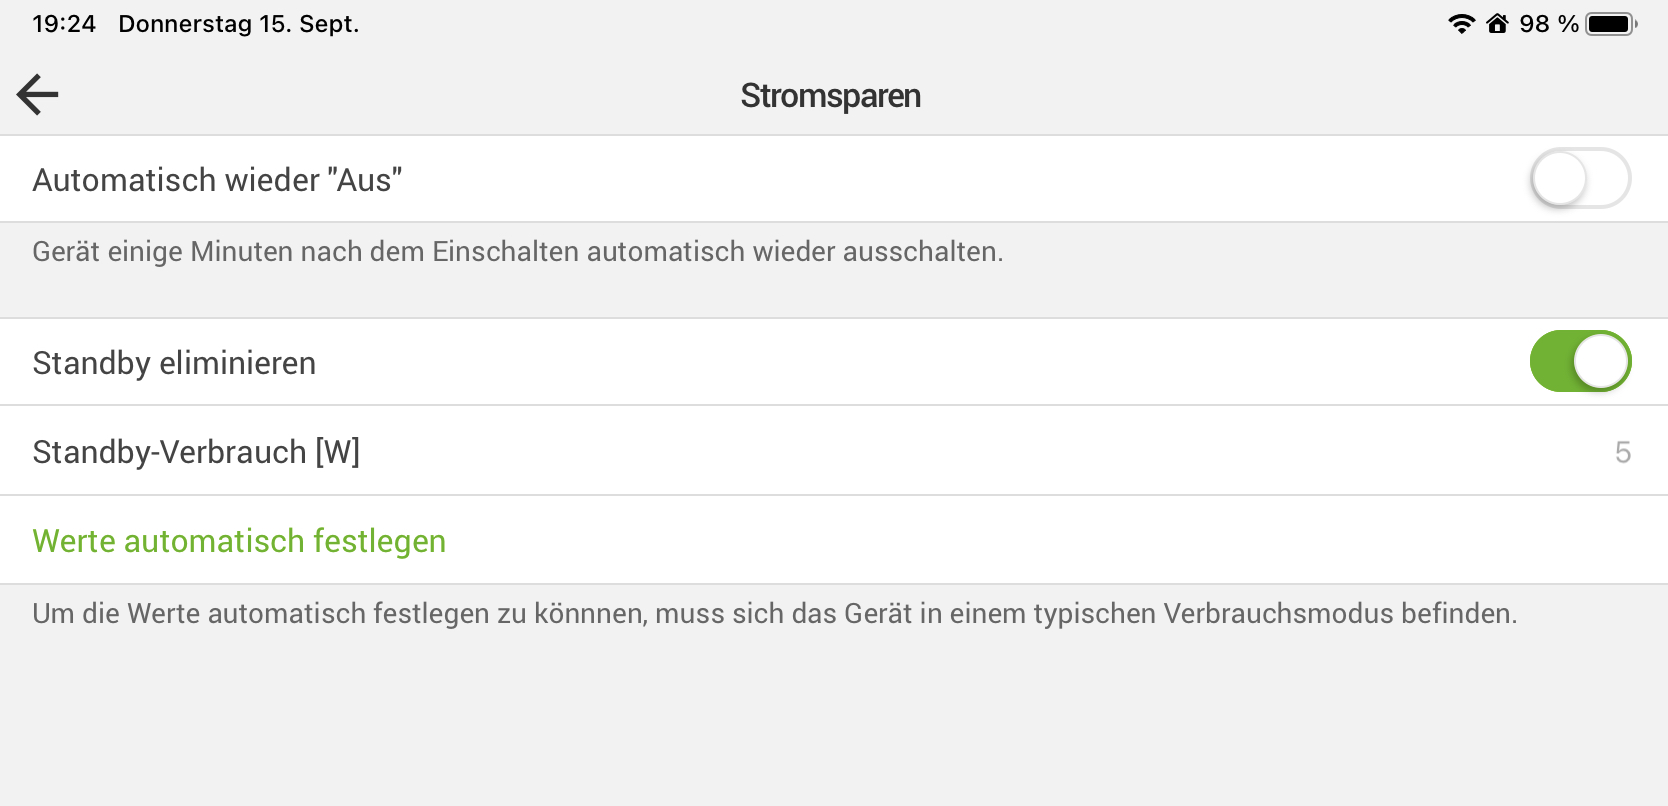Tap the description about automatic switch-off
The image size is (1668, 806).
point(517,251)
